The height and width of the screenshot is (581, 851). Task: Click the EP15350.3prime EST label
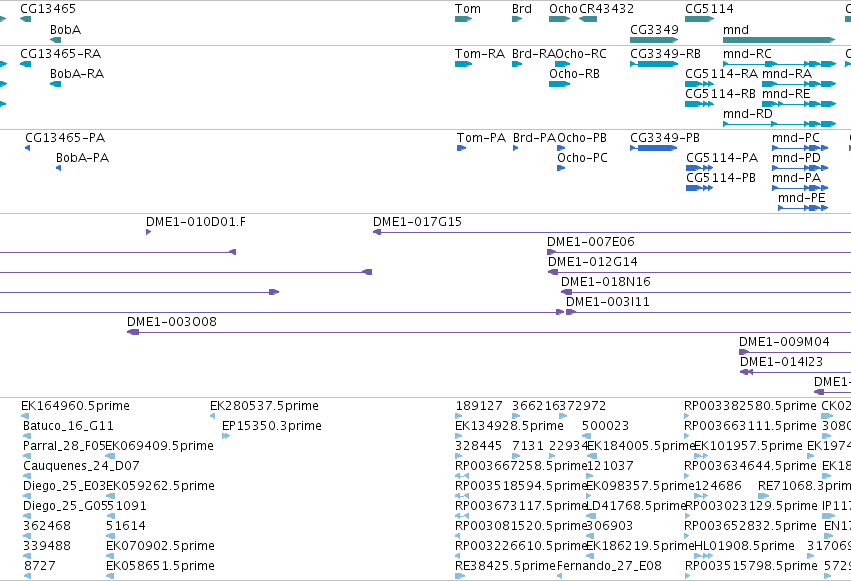272,426
